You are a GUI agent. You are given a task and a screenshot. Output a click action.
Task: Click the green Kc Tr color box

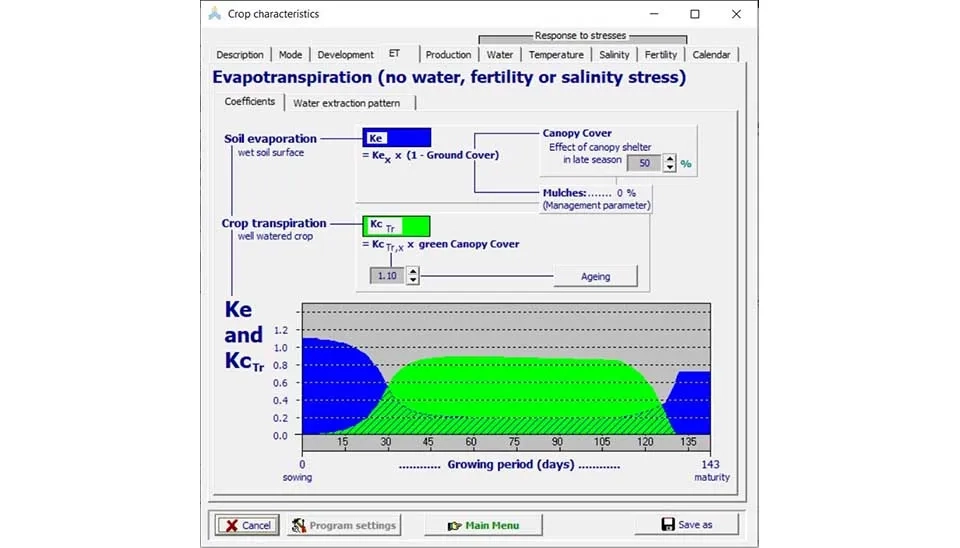tap(396, 226)
